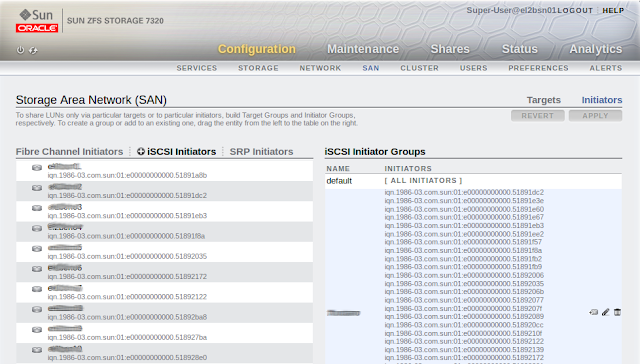Show the iSCSI Initiators list
This screenshot has width=640, height=364.
[x=181, y=152]
